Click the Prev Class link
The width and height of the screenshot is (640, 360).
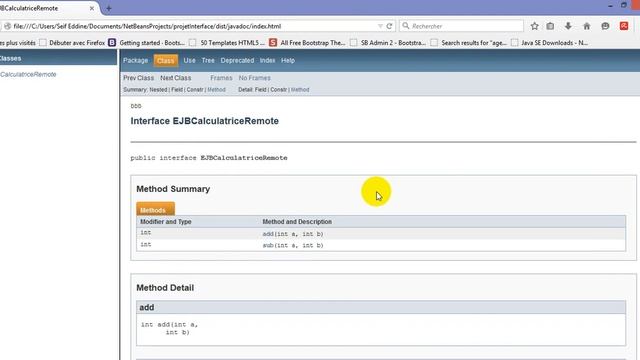(138, 78)
